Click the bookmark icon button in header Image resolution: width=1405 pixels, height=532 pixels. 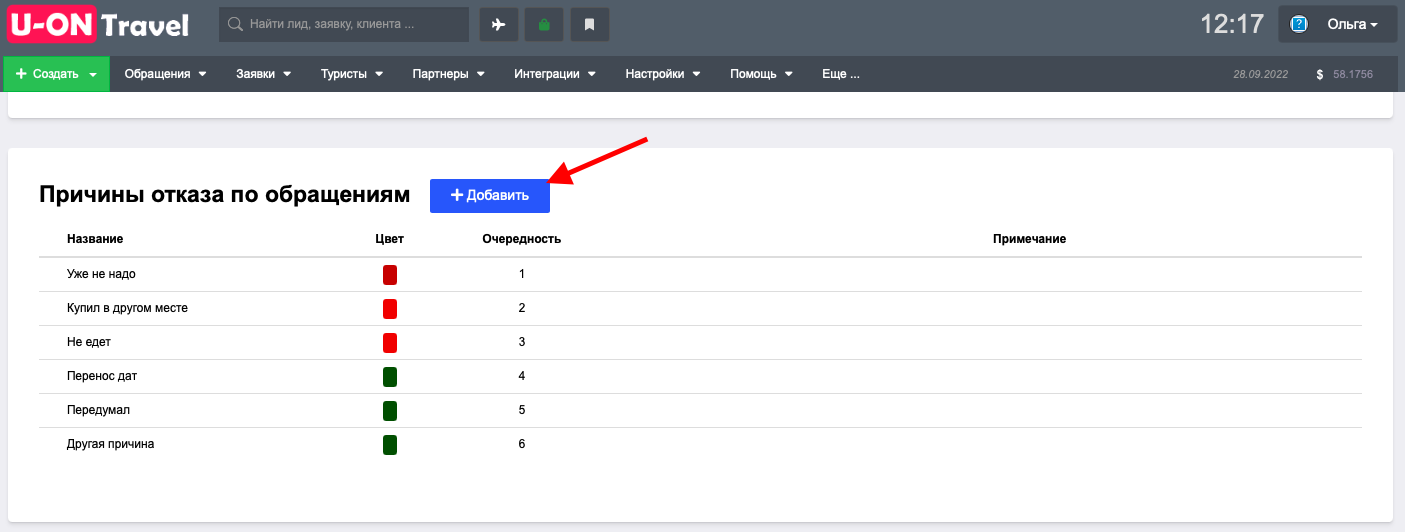point(590,25)
